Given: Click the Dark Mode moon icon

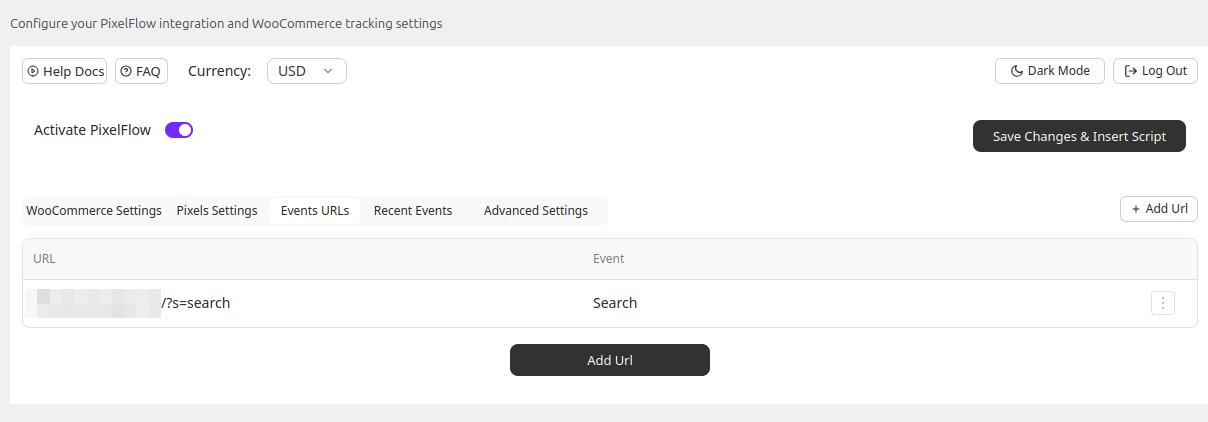Looking at the screenshot, I should [x=1016, y=71].
